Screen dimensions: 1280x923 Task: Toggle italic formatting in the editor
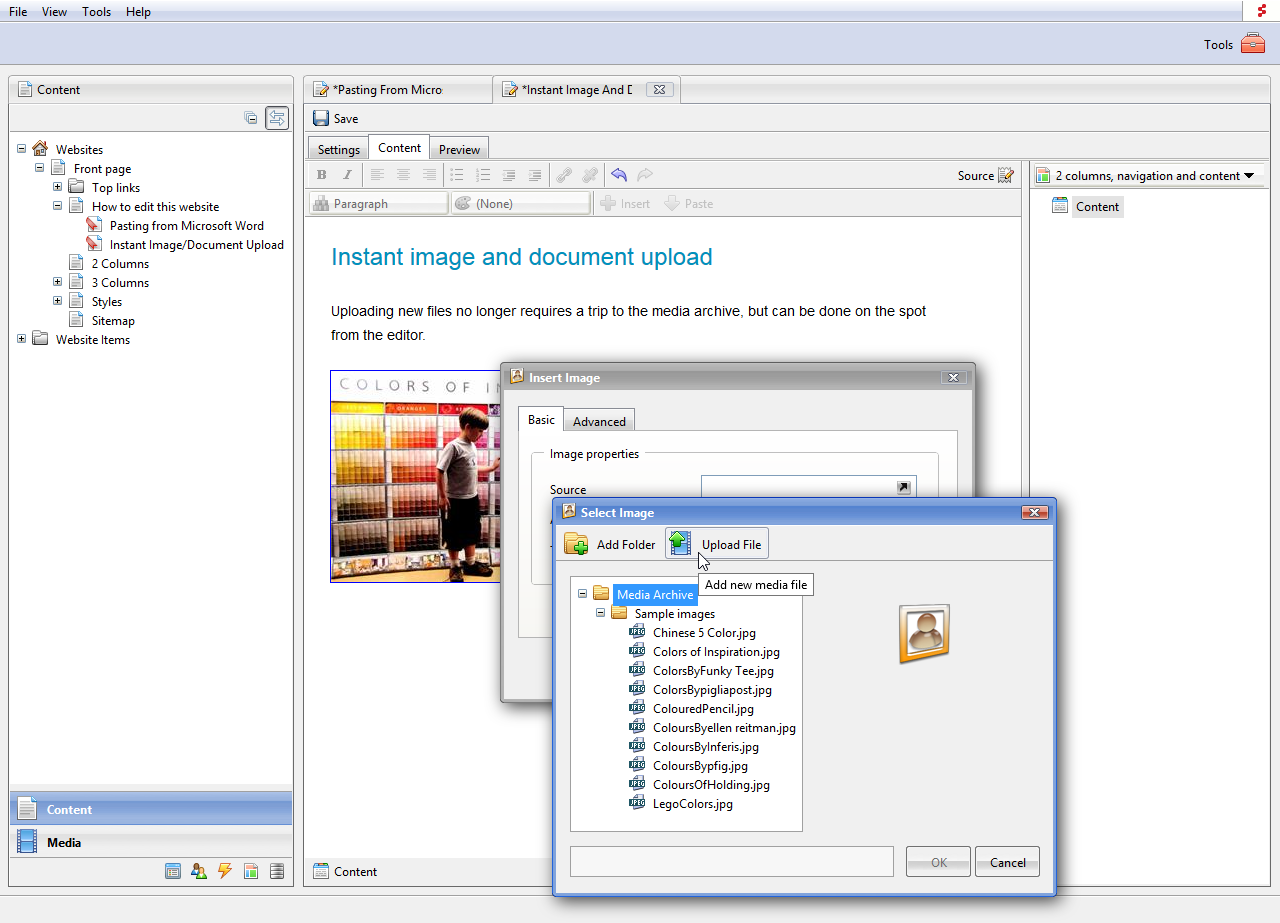pyautogui.click(x=346, y=174)
